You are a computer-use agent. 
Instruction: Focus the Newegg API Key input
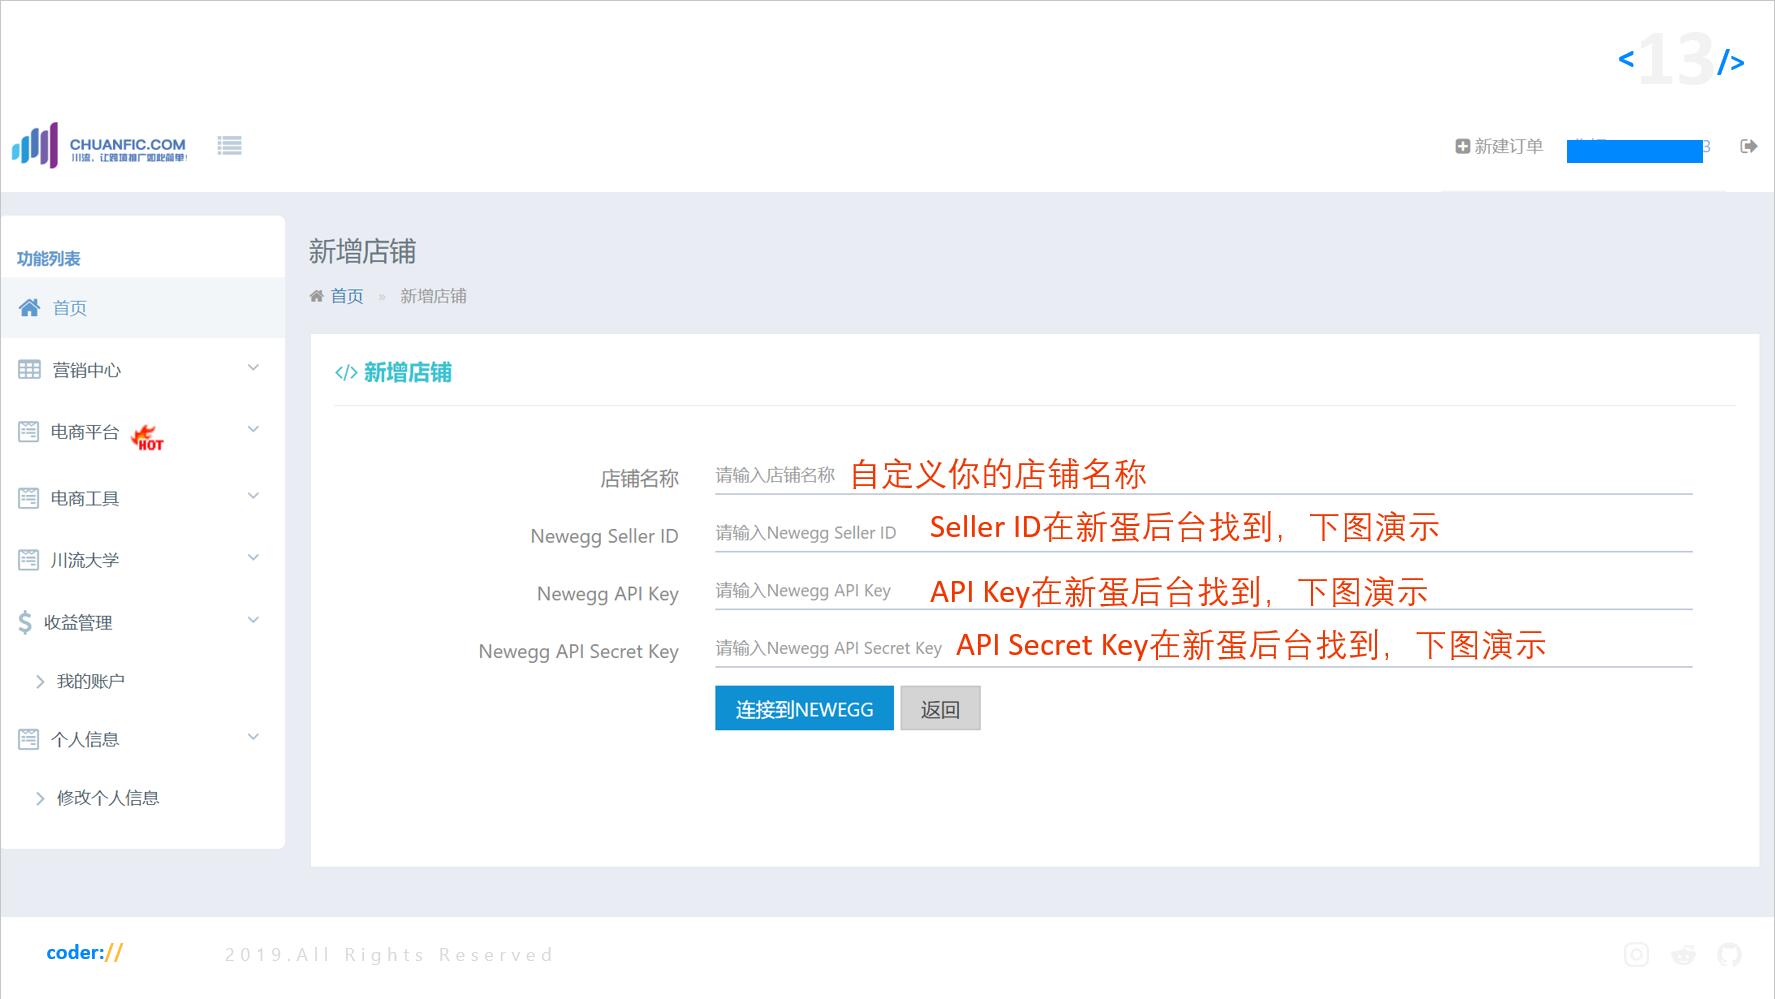click(1203, 591)
